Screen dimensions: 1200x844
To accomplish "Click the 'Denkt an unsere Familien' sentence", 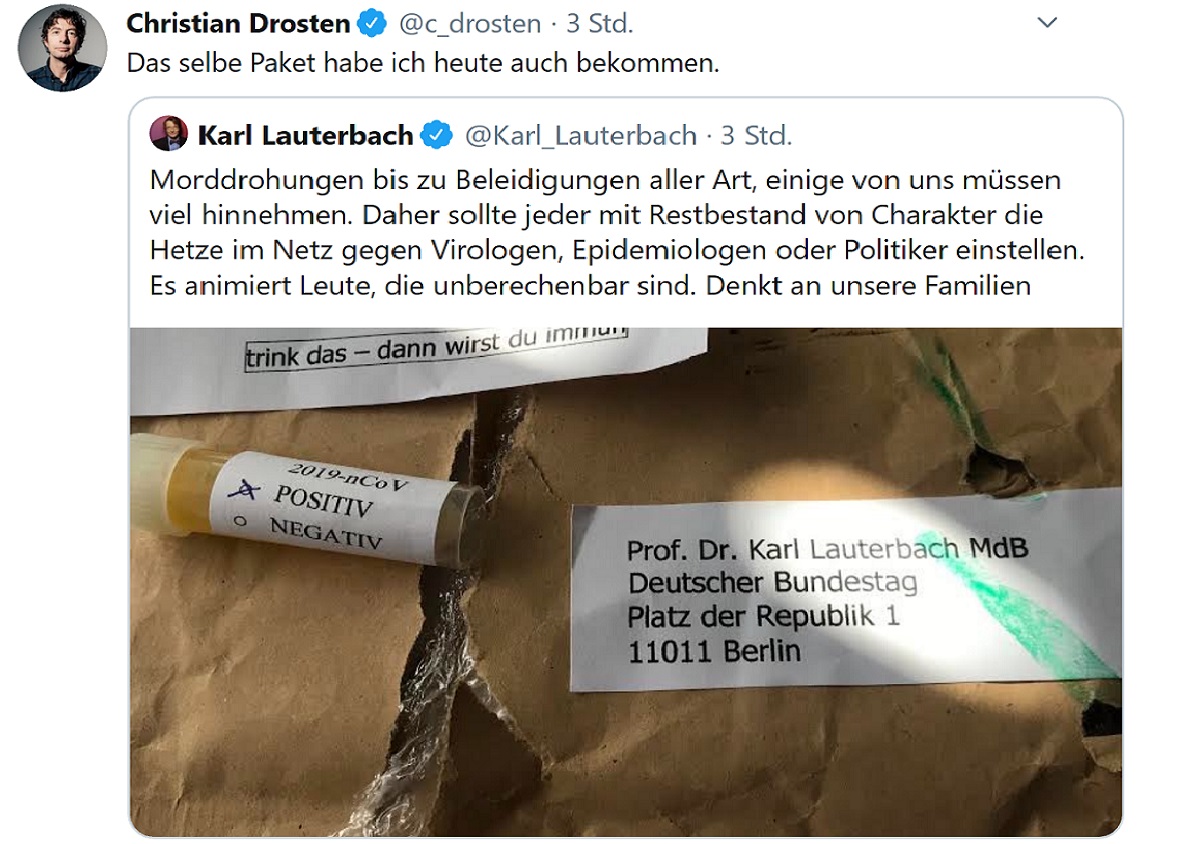I will pos(868,286).
